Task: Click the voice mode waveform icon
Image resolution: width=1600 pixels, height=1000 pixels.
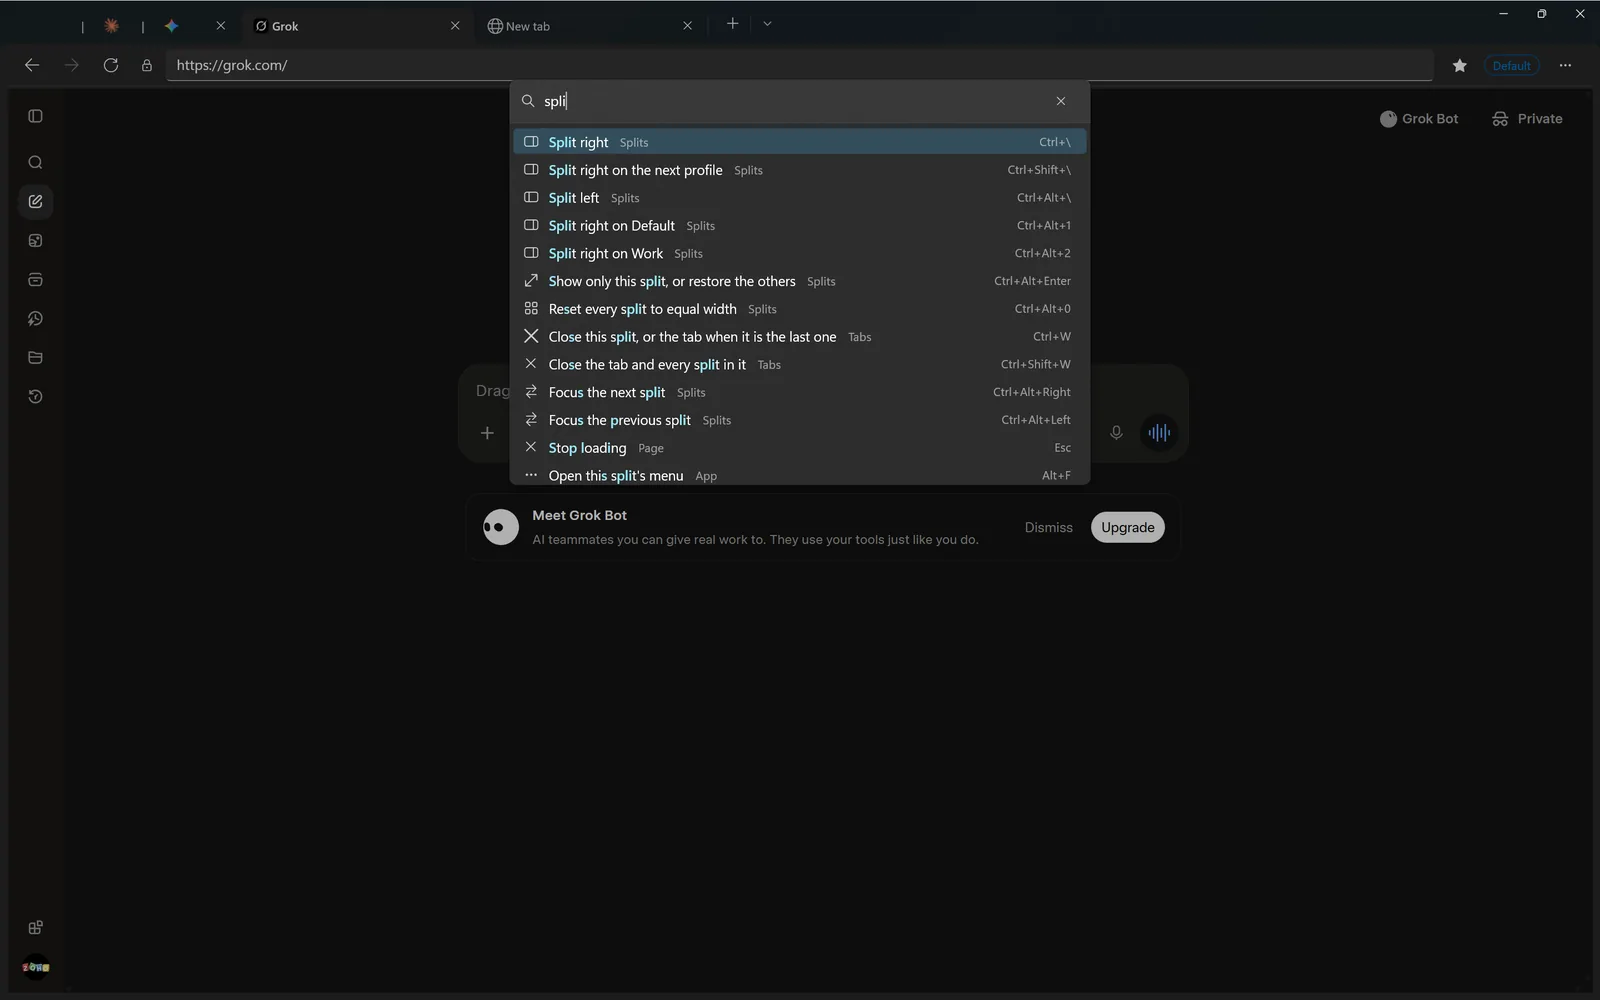Action: click(1159, 432)
